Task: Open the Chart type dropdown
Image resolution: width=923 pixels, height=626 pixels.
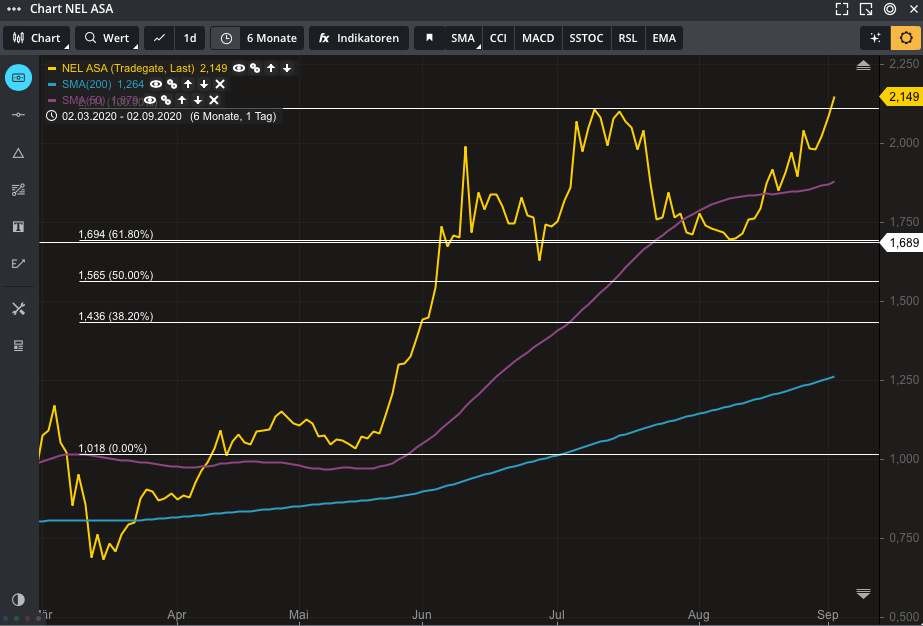Action: [36, 39]
